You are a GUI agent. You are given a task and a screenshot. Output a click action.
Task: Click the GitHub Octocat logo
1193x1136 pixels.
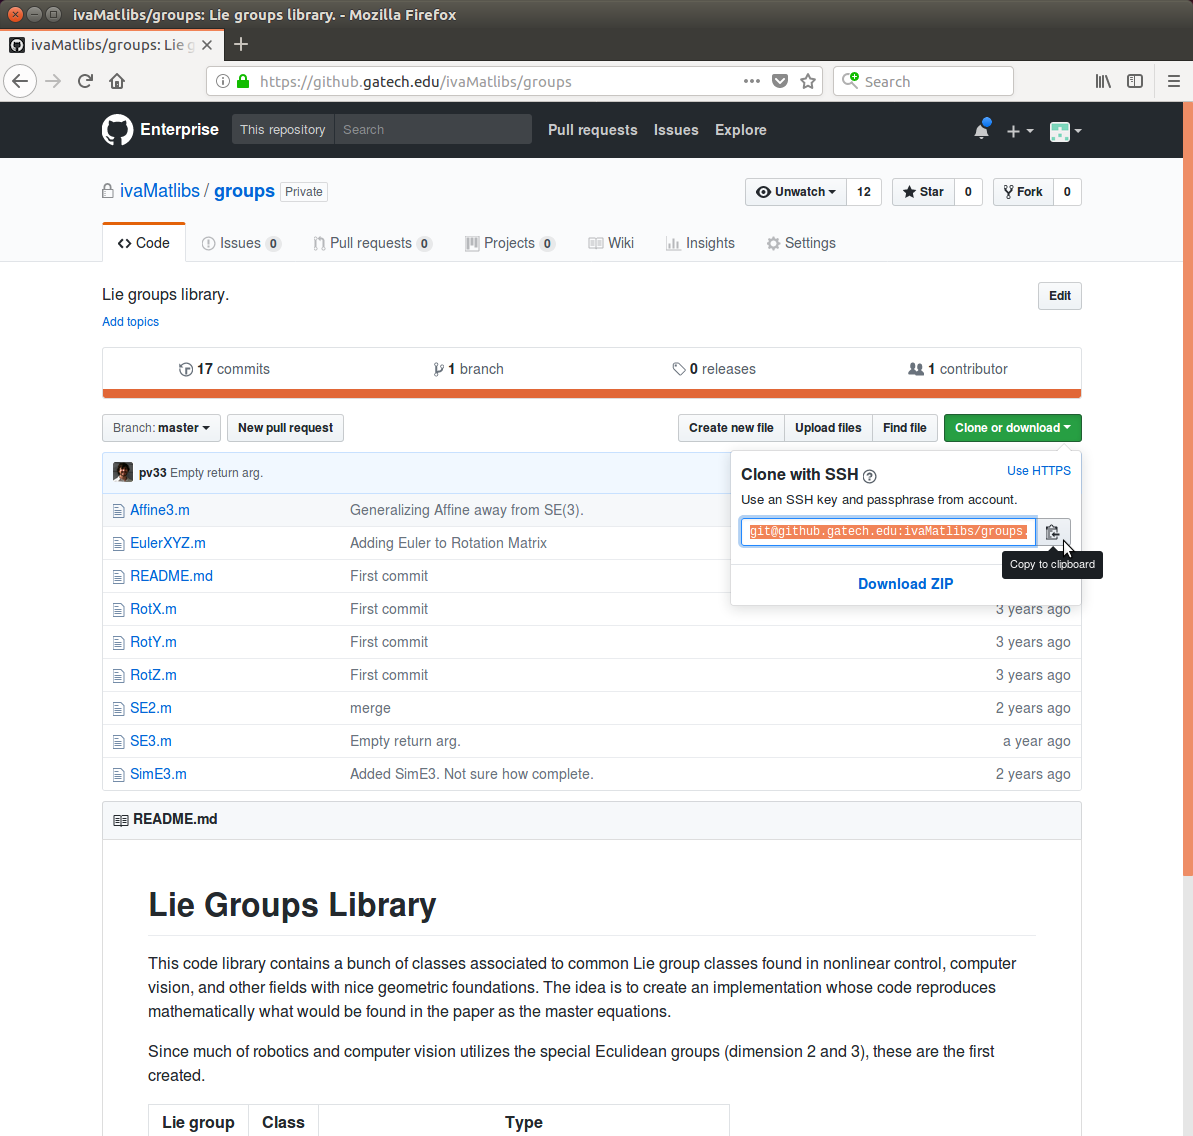tap(117, 130)
